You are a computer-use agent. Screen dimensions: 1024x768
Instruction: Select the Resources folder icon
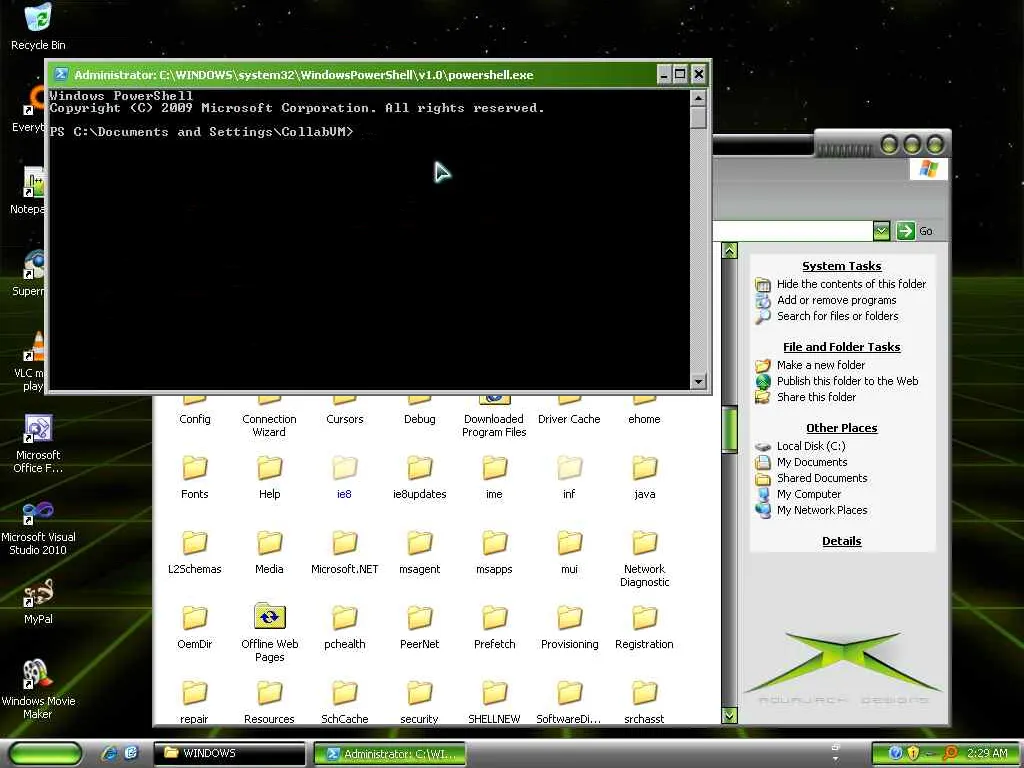[x=269, y=693]
